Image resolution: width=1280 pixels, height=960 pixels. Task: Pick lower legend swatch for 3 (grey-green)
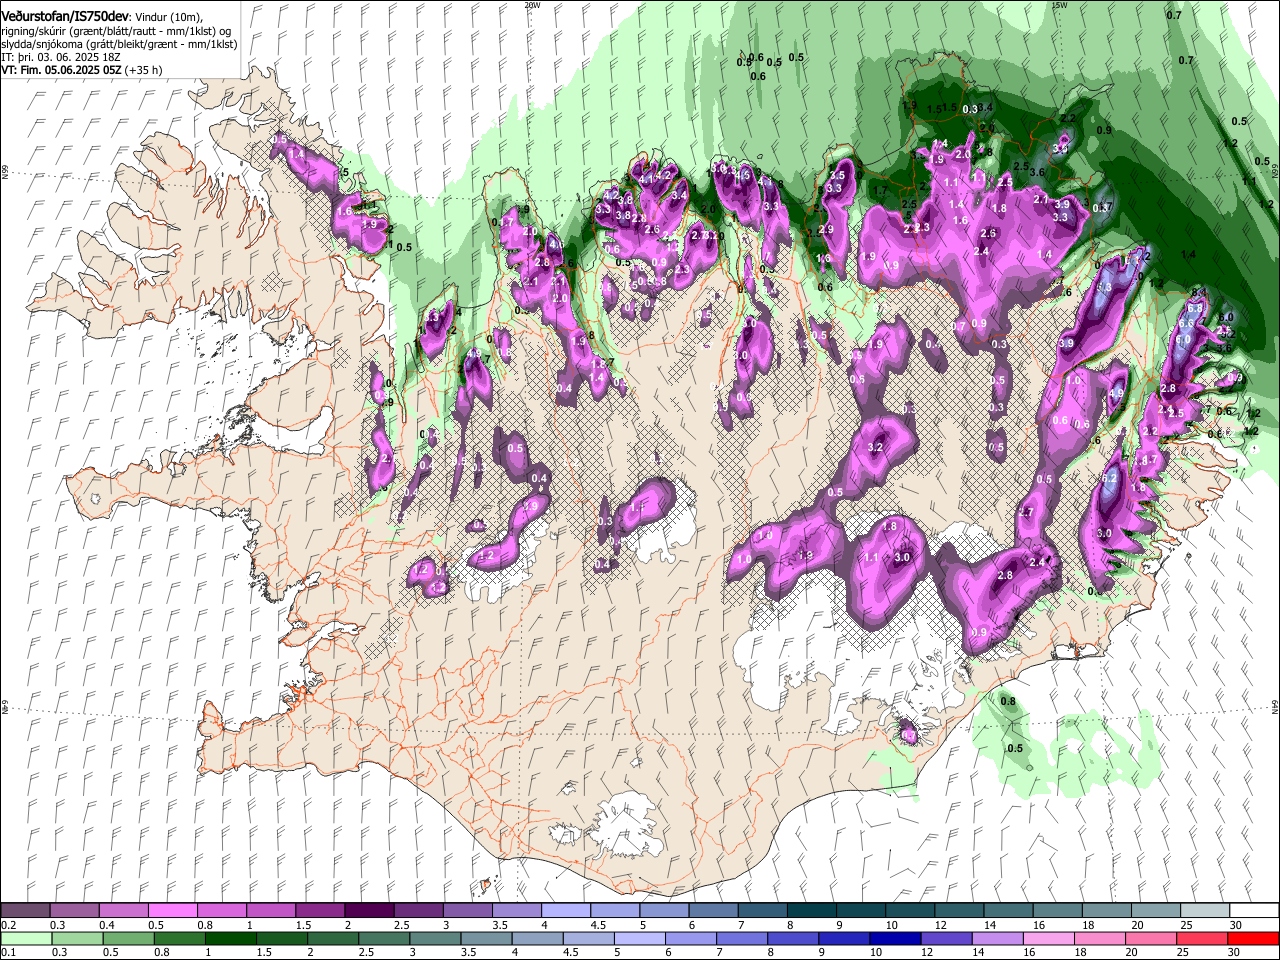[x=434, y=938]
